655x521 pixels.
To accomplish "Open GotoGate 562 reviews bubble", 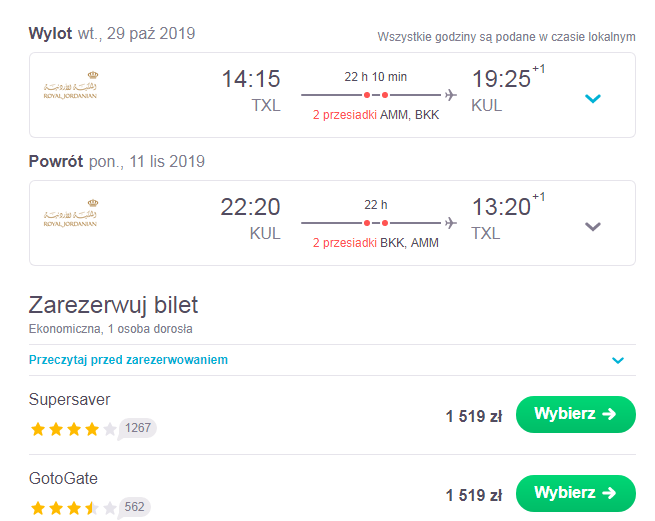I will click(135, 508).
